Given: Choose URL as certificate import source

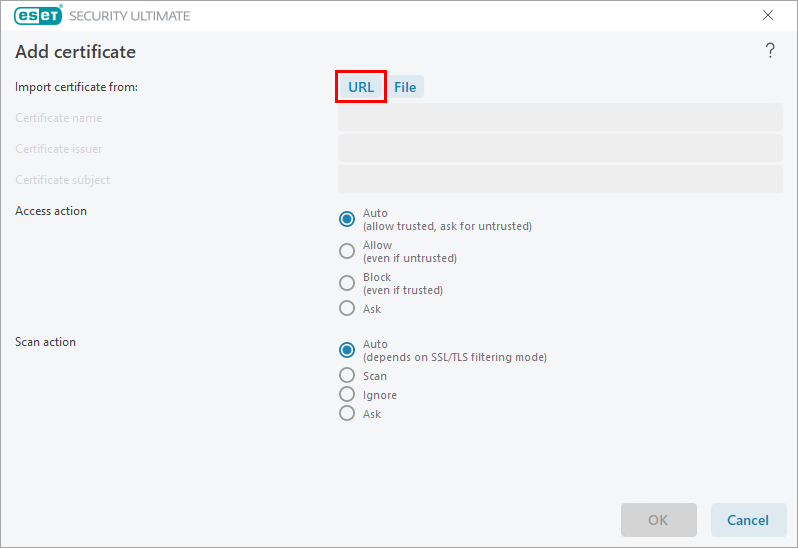Looking at the screenshot, I should click(361, 87).
